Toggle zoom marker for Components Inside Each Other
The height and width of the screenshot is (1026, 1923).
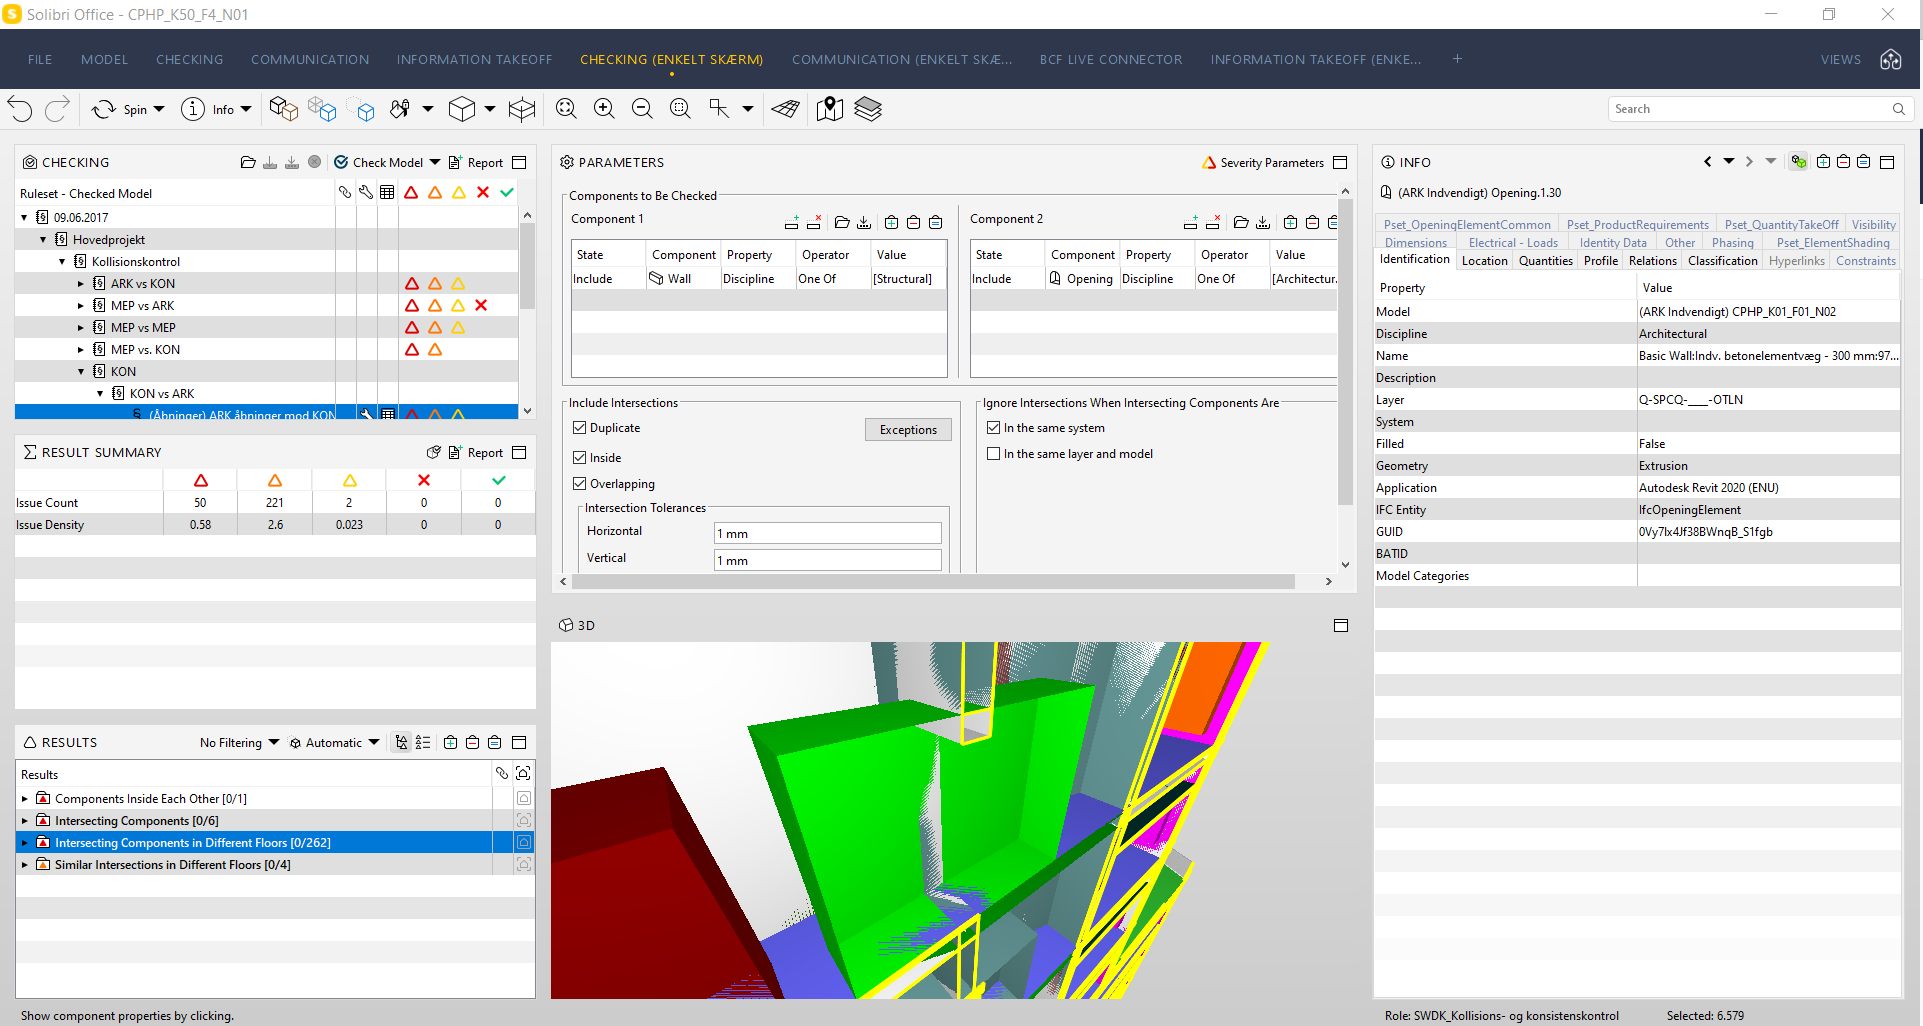tap(523, 798)
